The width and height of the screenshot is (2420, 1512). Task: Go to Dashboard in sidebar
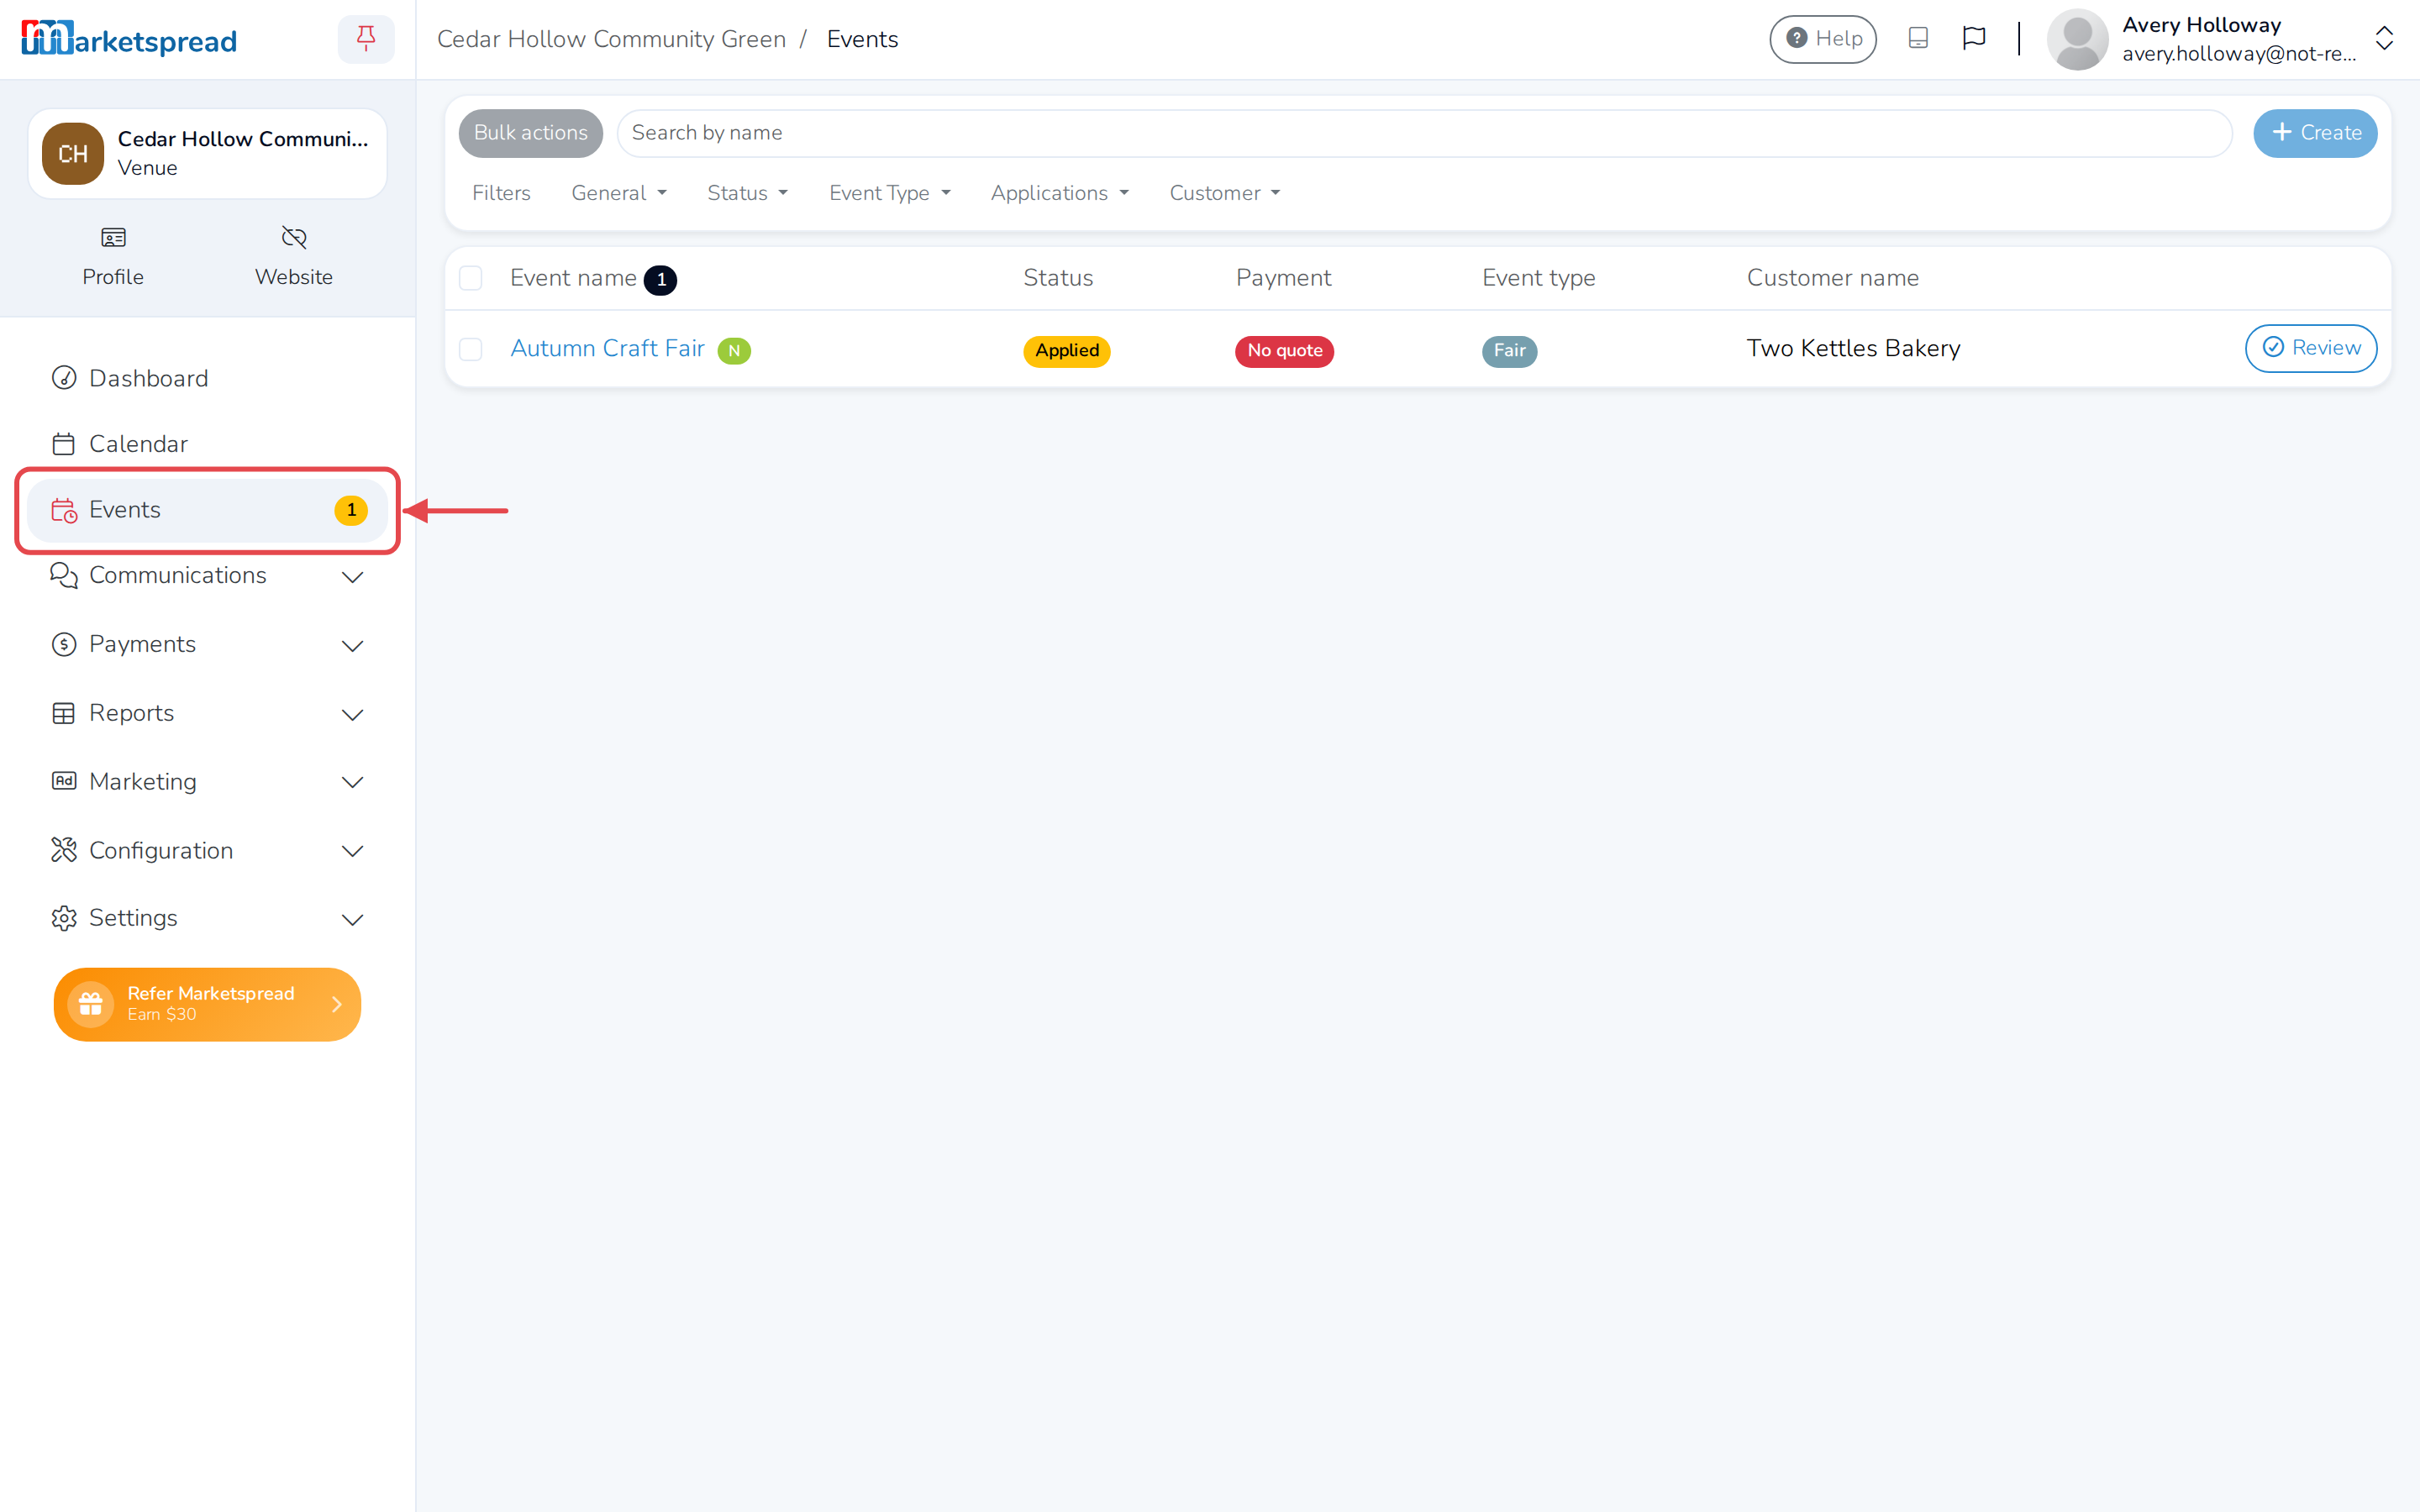pos(207,378)
